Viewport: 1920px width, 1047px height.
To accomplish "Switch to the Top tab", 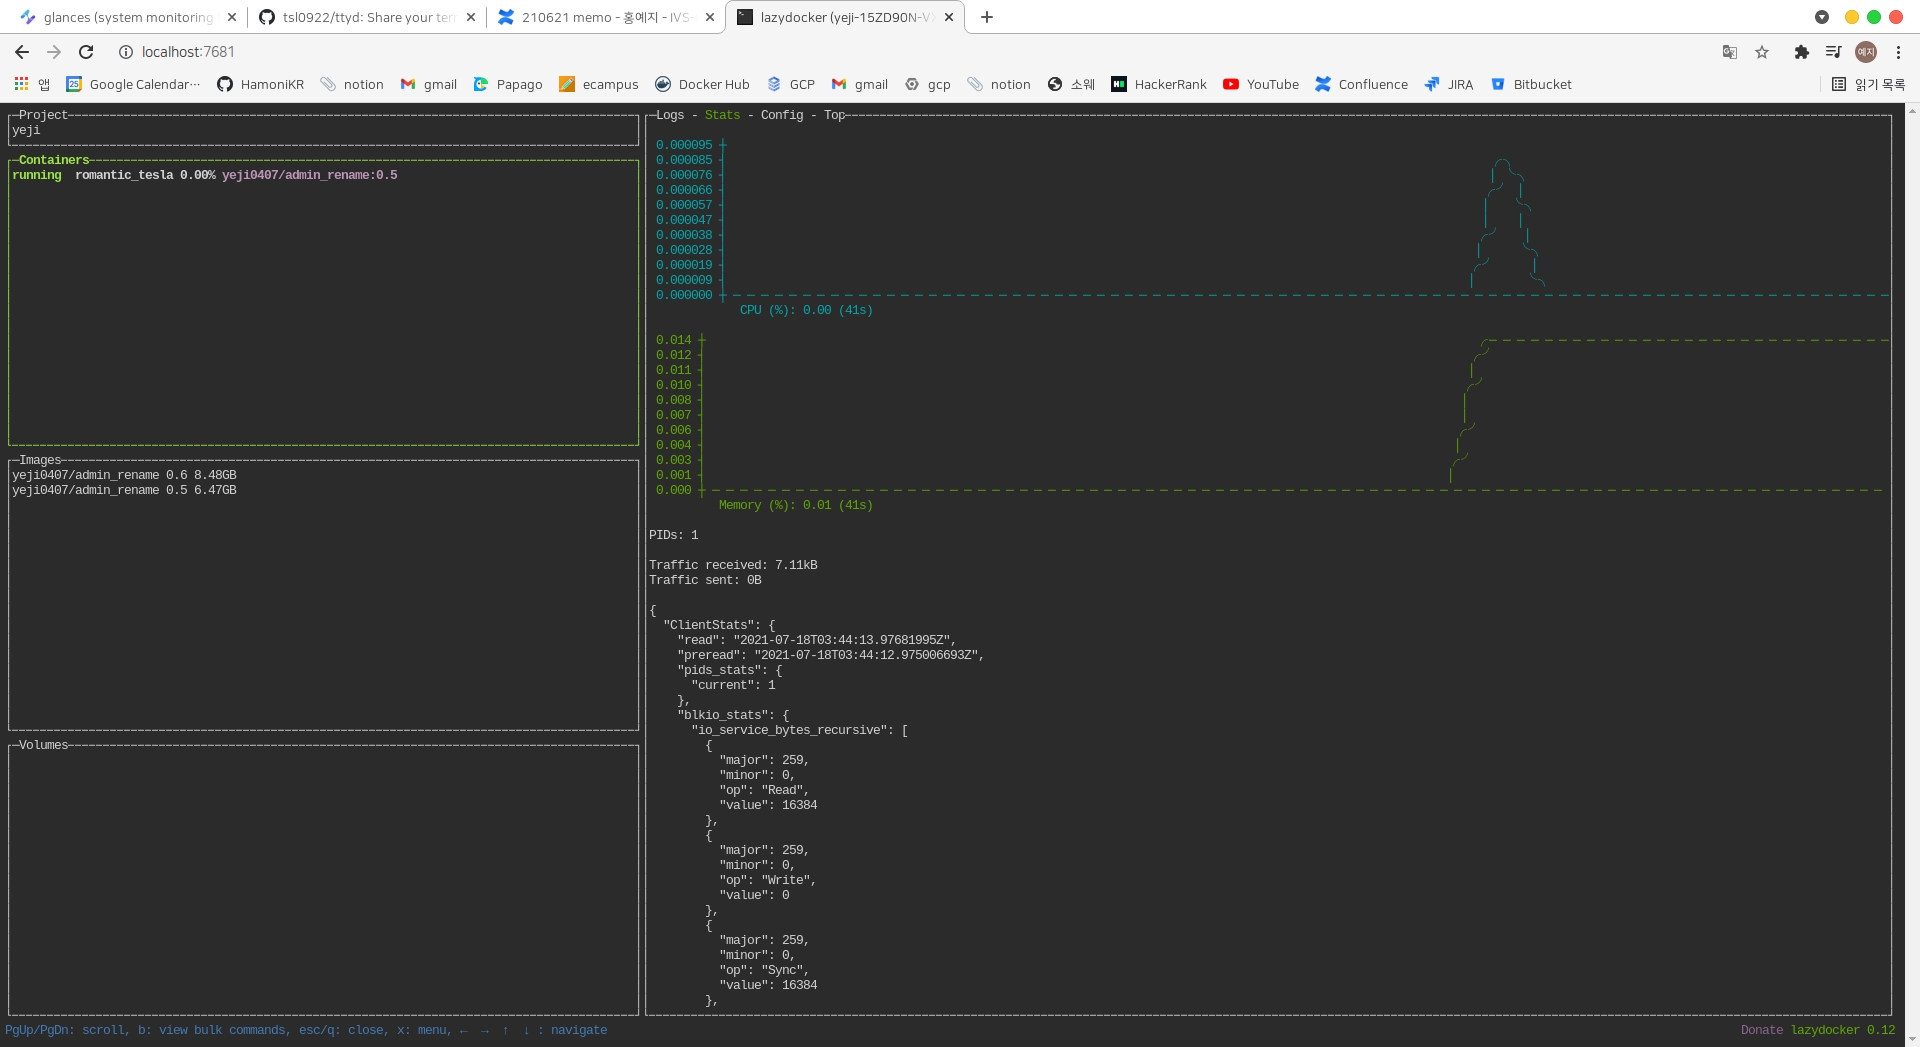I will click(x=834, y=115).
